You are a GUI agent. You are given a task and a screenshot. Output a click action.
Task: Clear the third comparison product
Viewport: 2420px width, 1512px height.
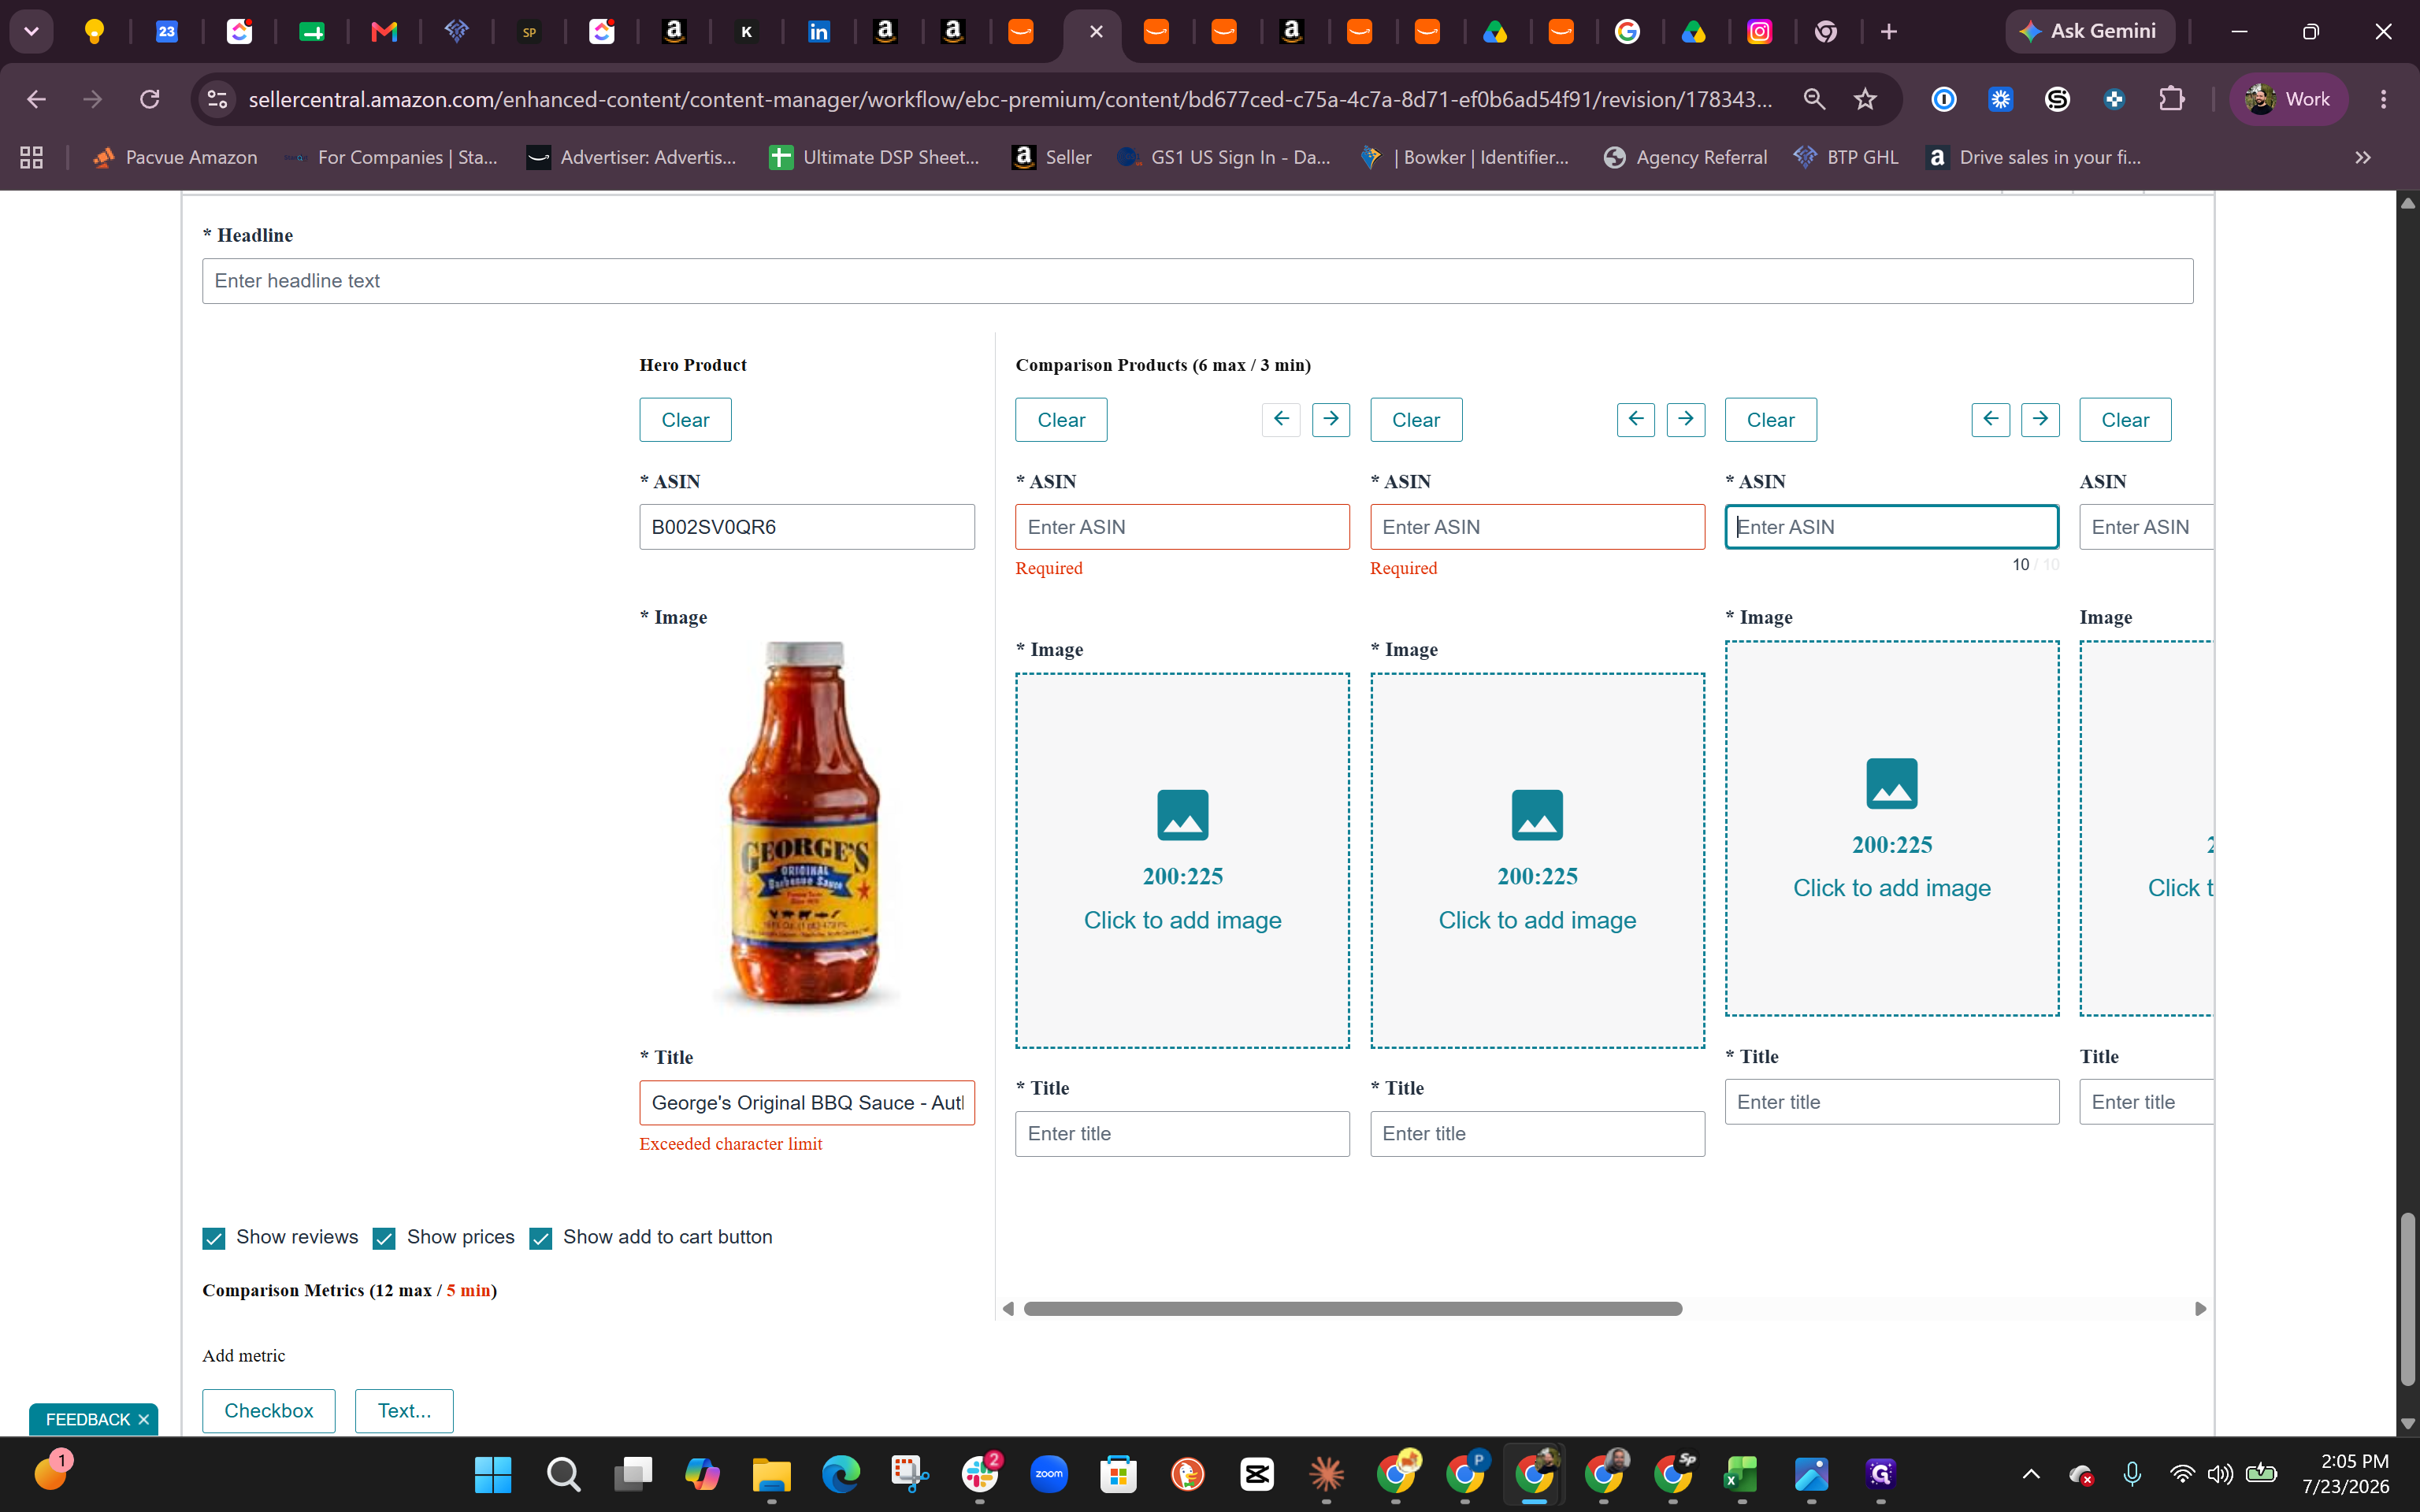pyautogui.click(x=1770, y=420)
